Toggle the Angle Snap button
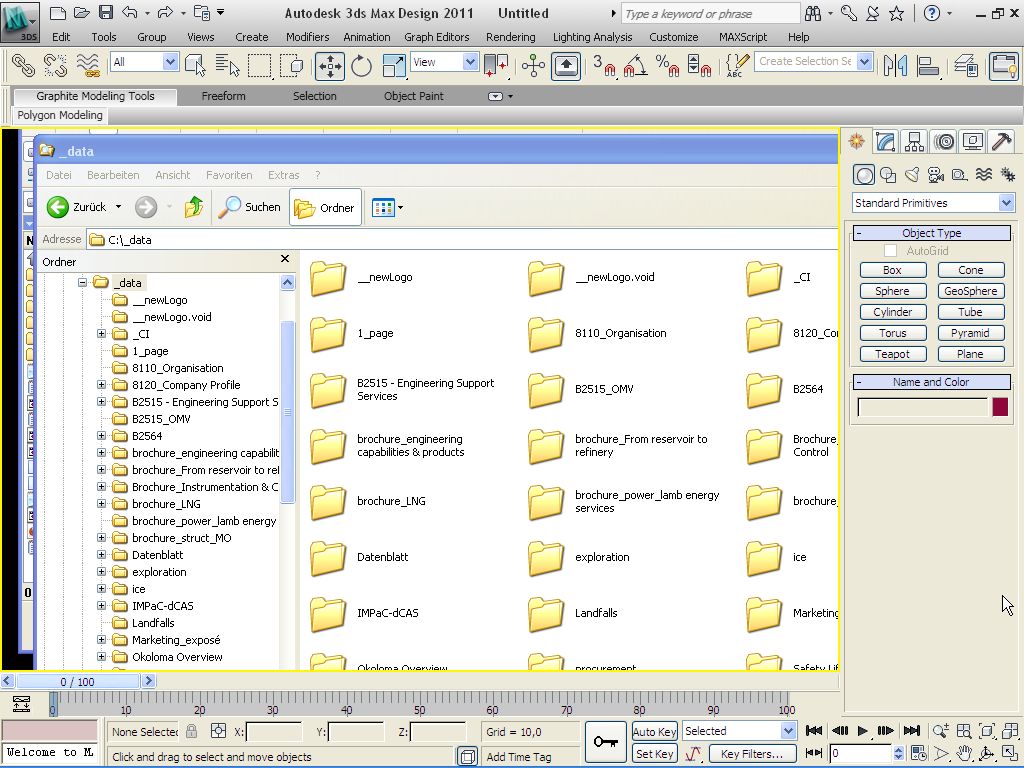Image resolution: width=1024 pixels, height=768 pixels. coord(636,65)
